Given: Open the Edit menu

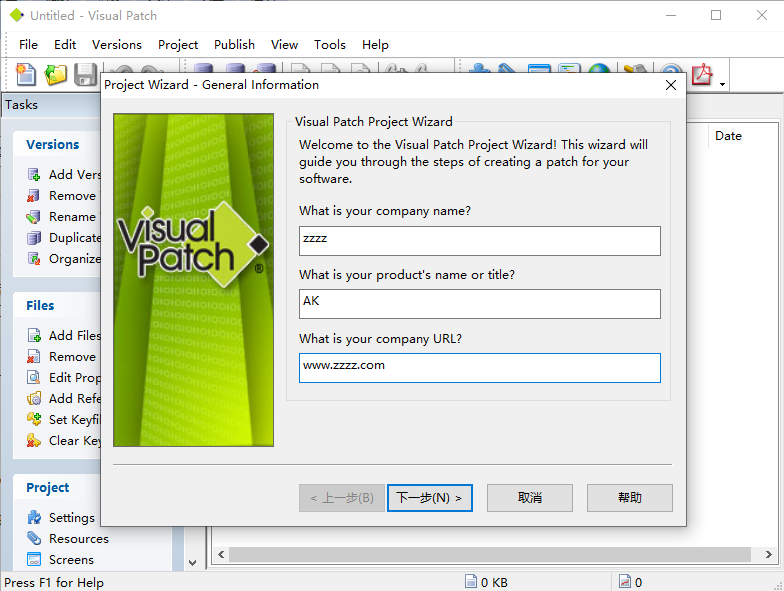Looking at the screenshot, I should click(x=65, y=45).
